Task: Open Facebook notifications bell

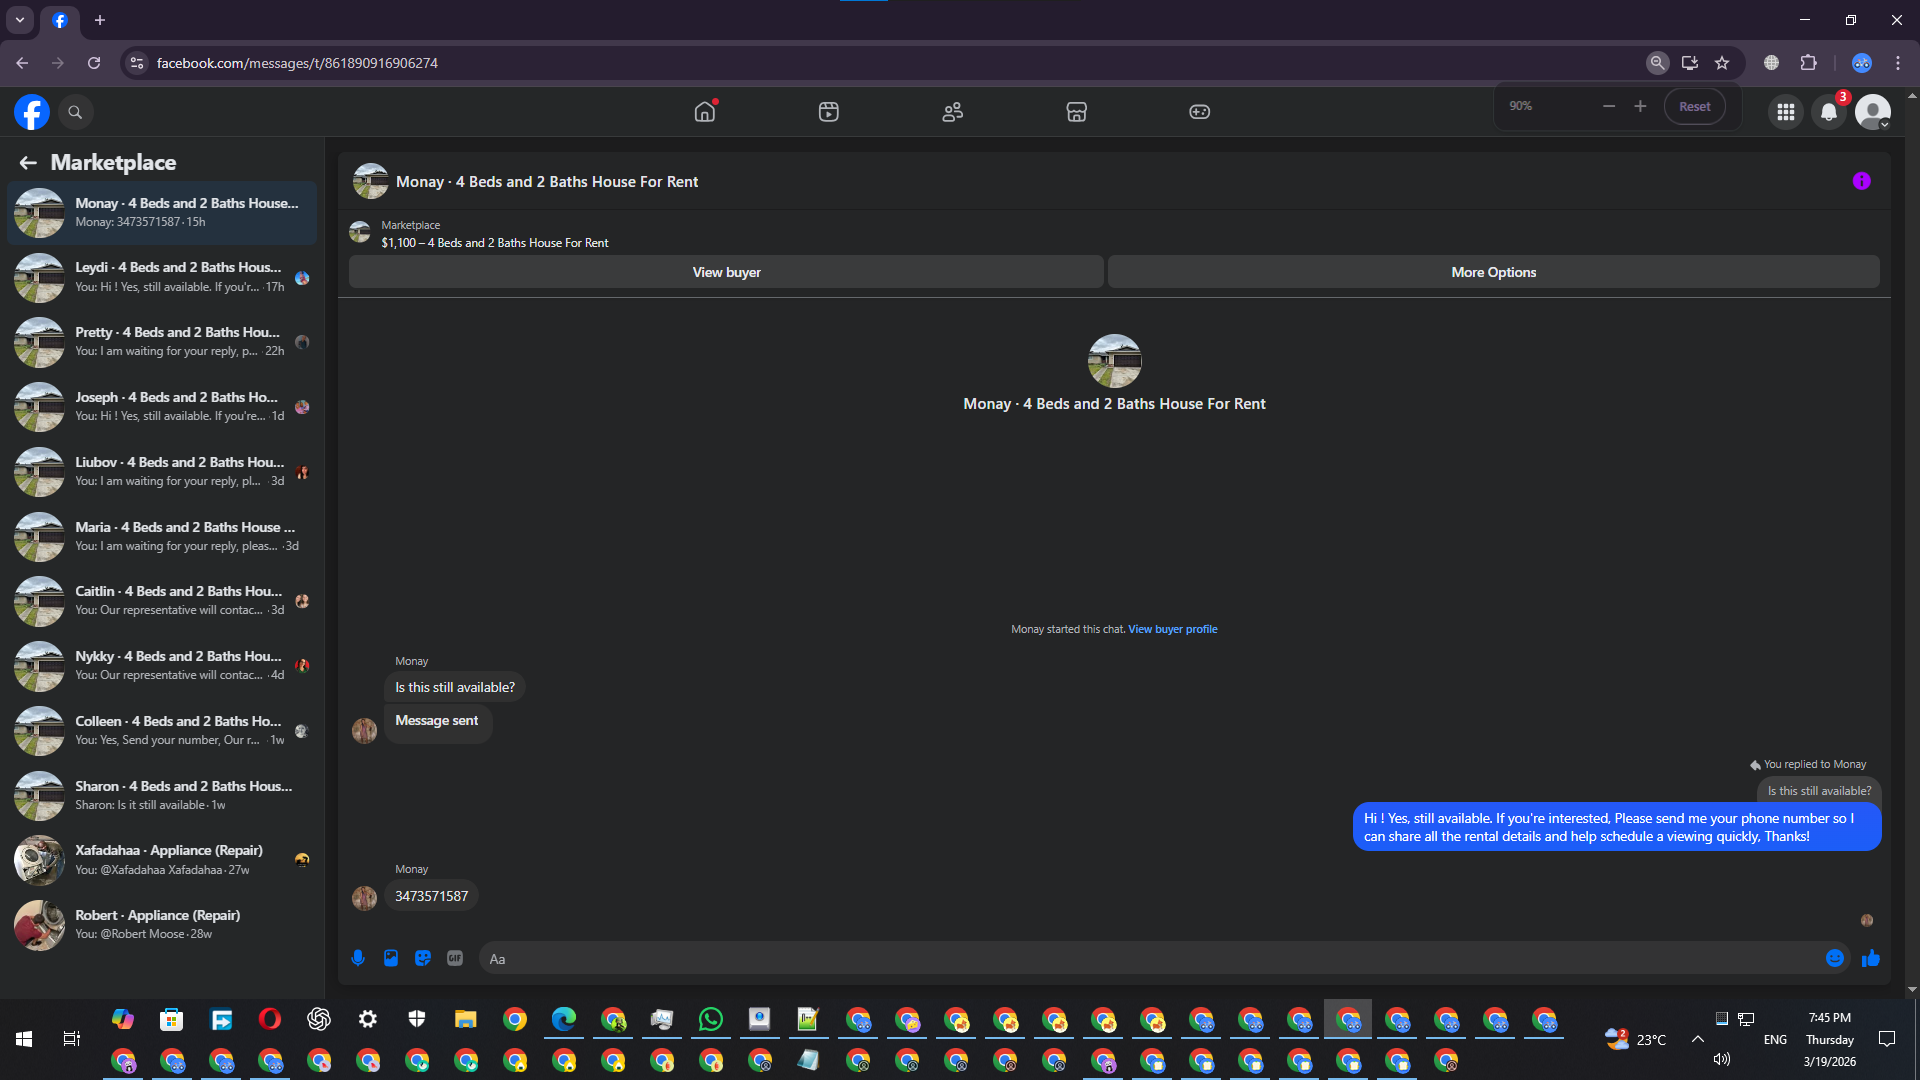Action: pos(1829,112)
